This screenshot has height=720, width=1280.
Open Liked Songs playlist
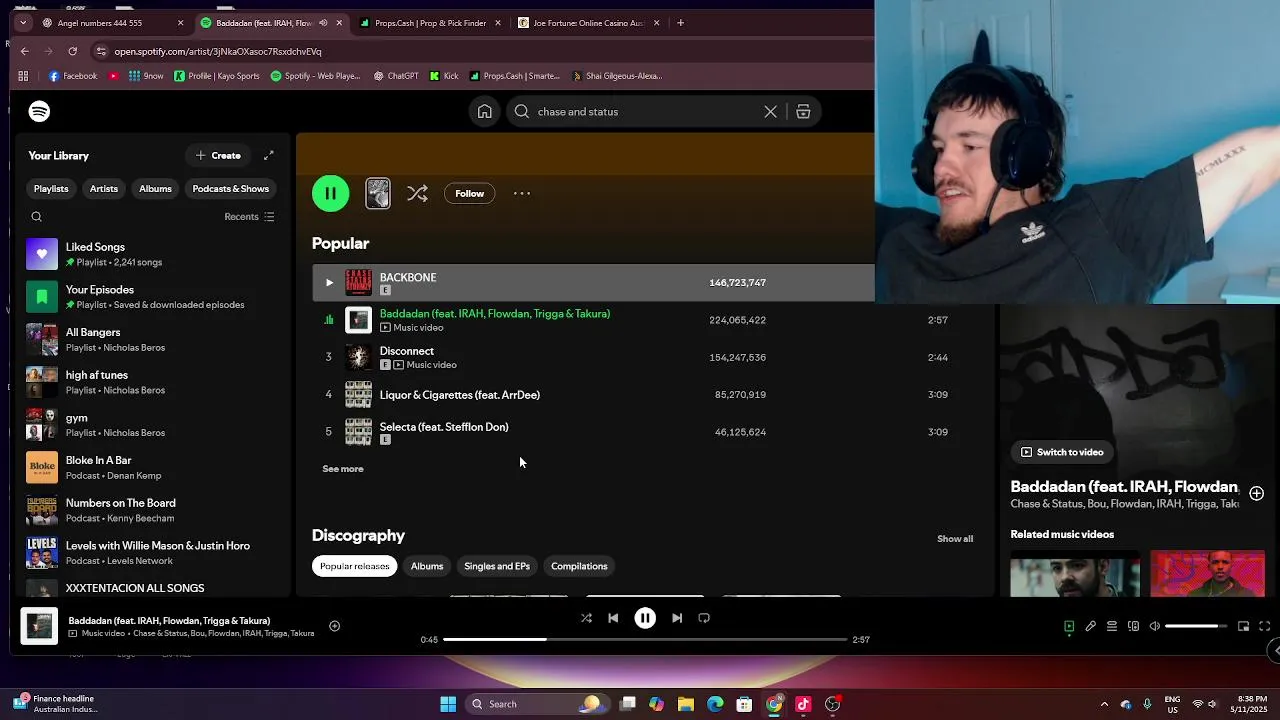click(152, 254)
